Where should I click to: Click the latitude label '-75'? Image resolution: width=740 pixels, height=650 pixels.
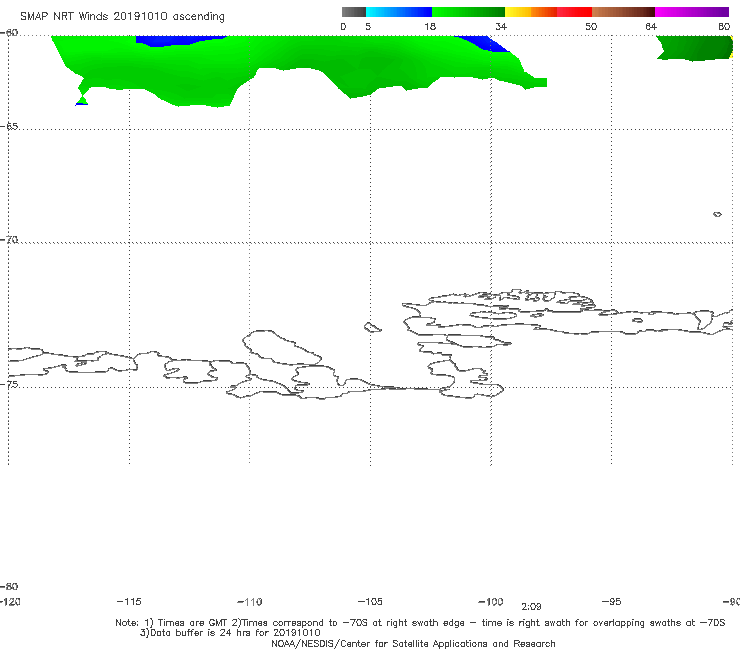click(9, 384)
